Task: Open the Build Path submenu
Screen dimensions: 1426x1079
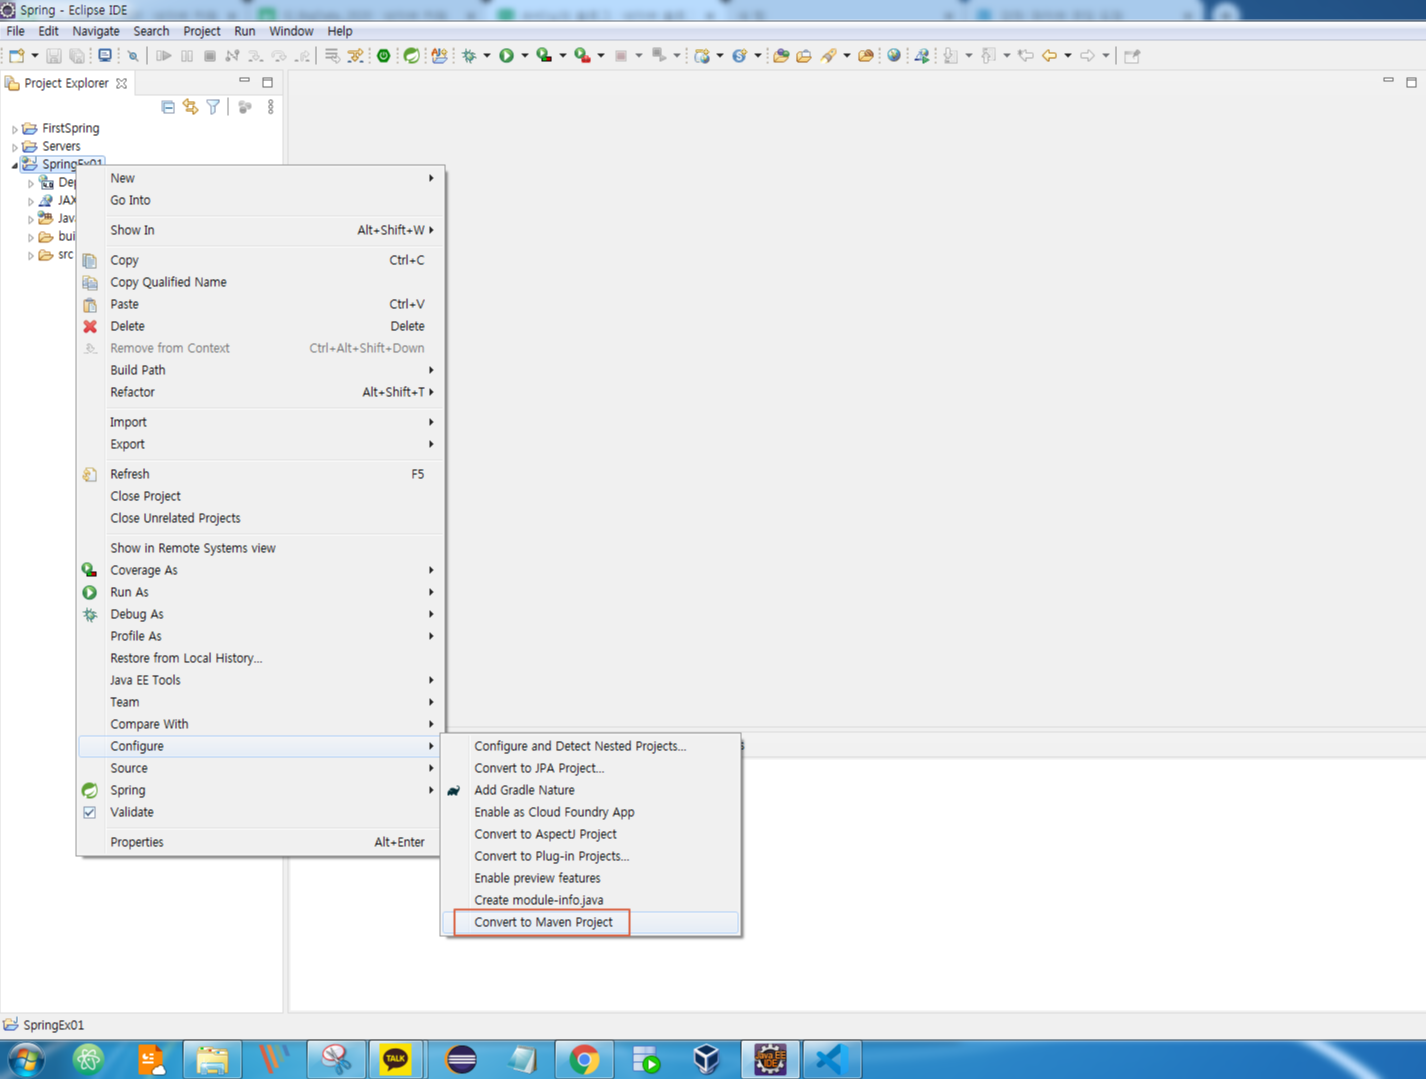Action: click(260, 370)
